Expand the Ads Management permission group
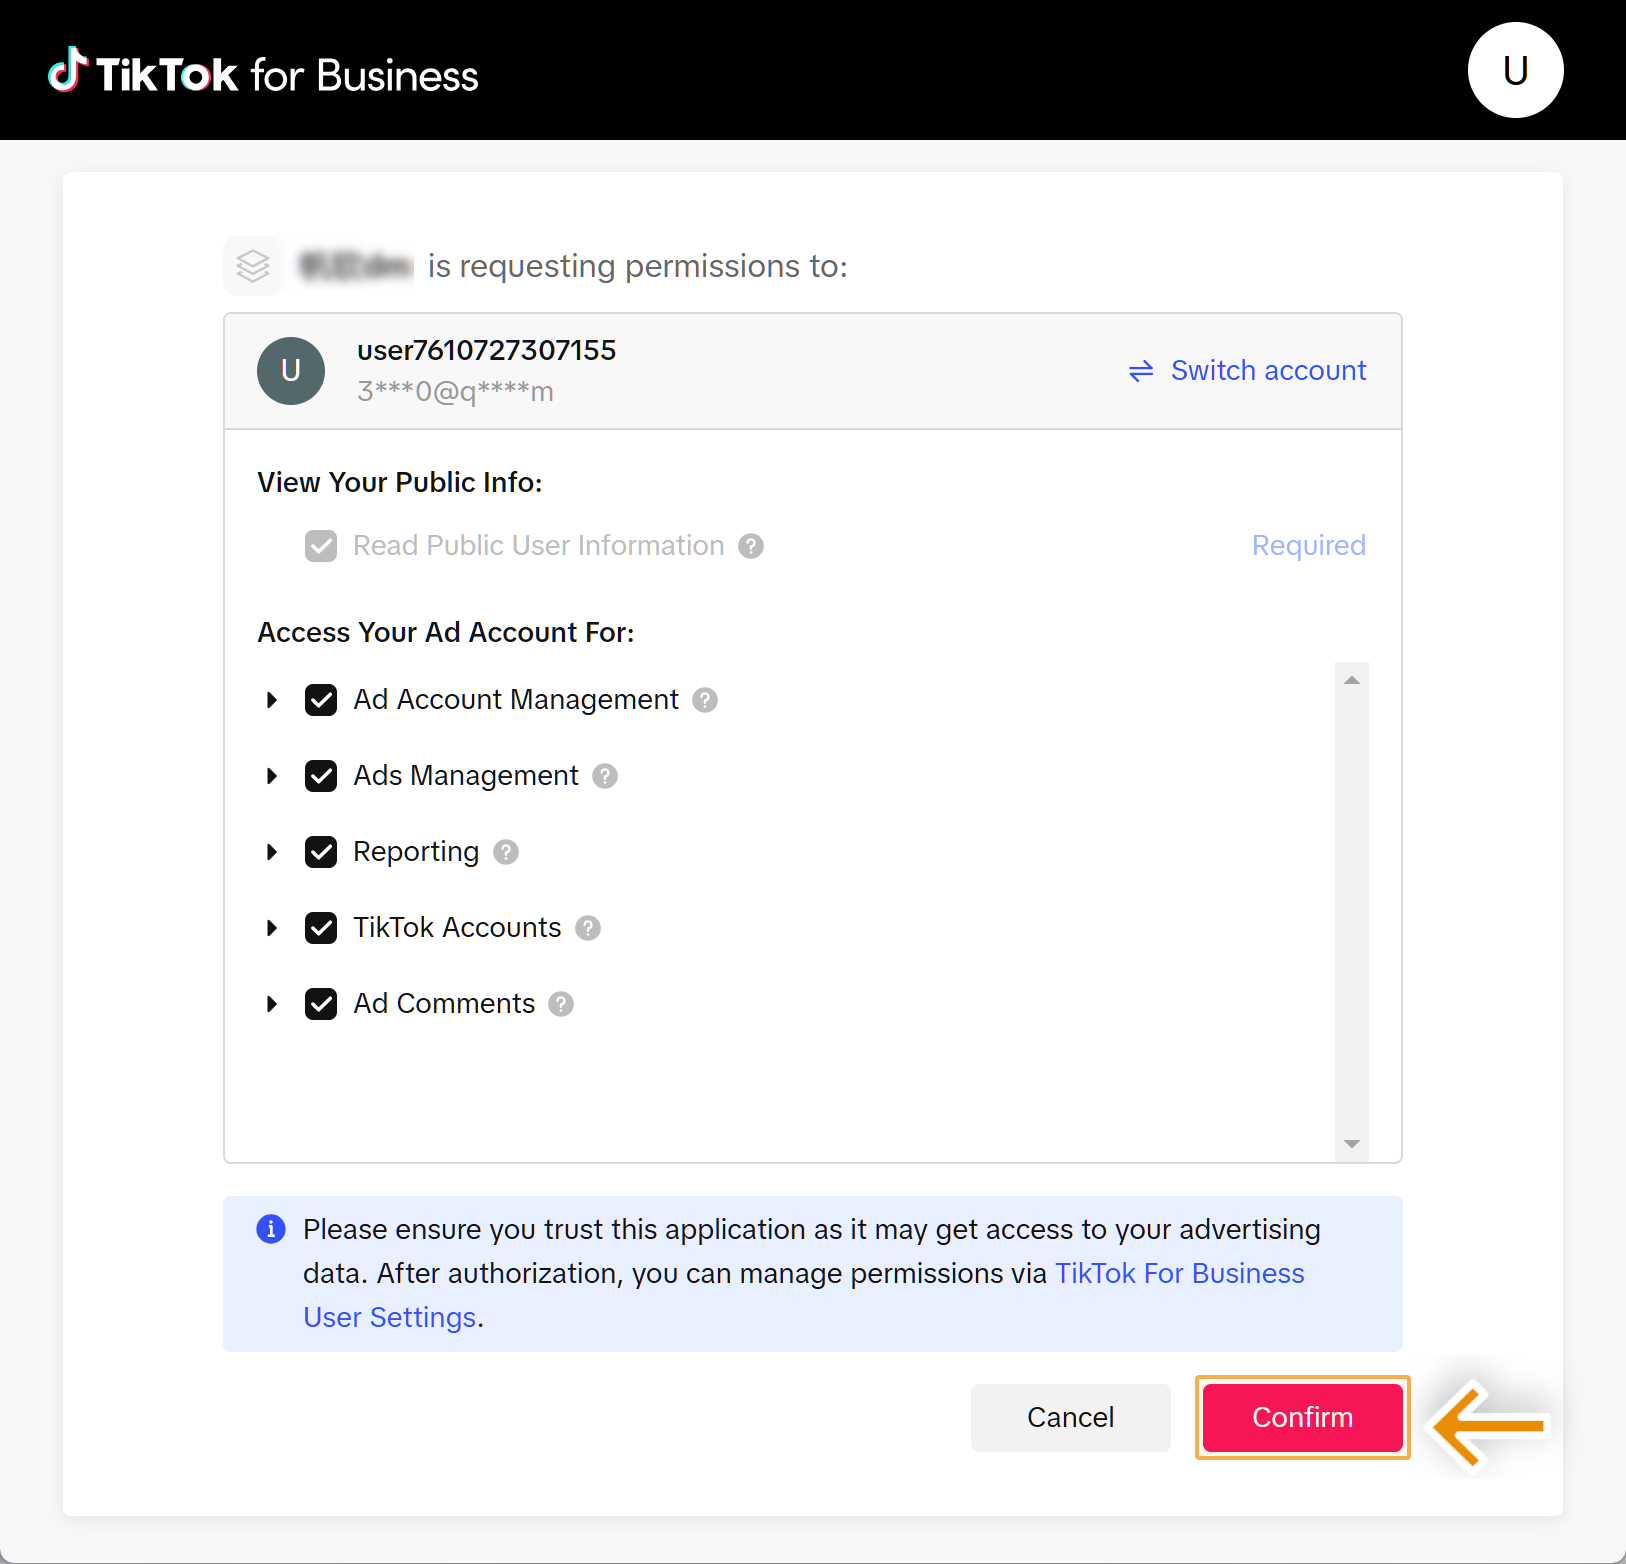The height and width of the screenshot is (1564, 1626). point(272,776)
